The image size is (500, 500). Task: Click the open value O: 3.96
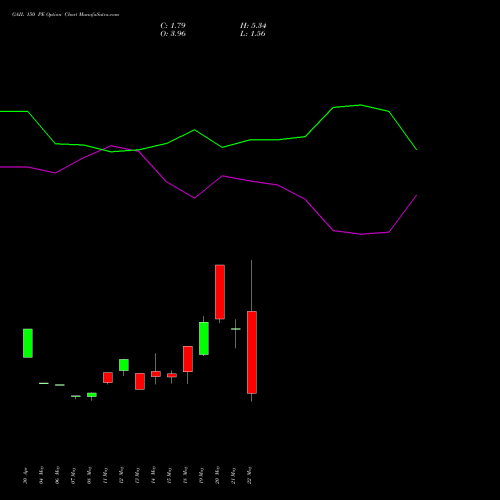tap(173, 34)
